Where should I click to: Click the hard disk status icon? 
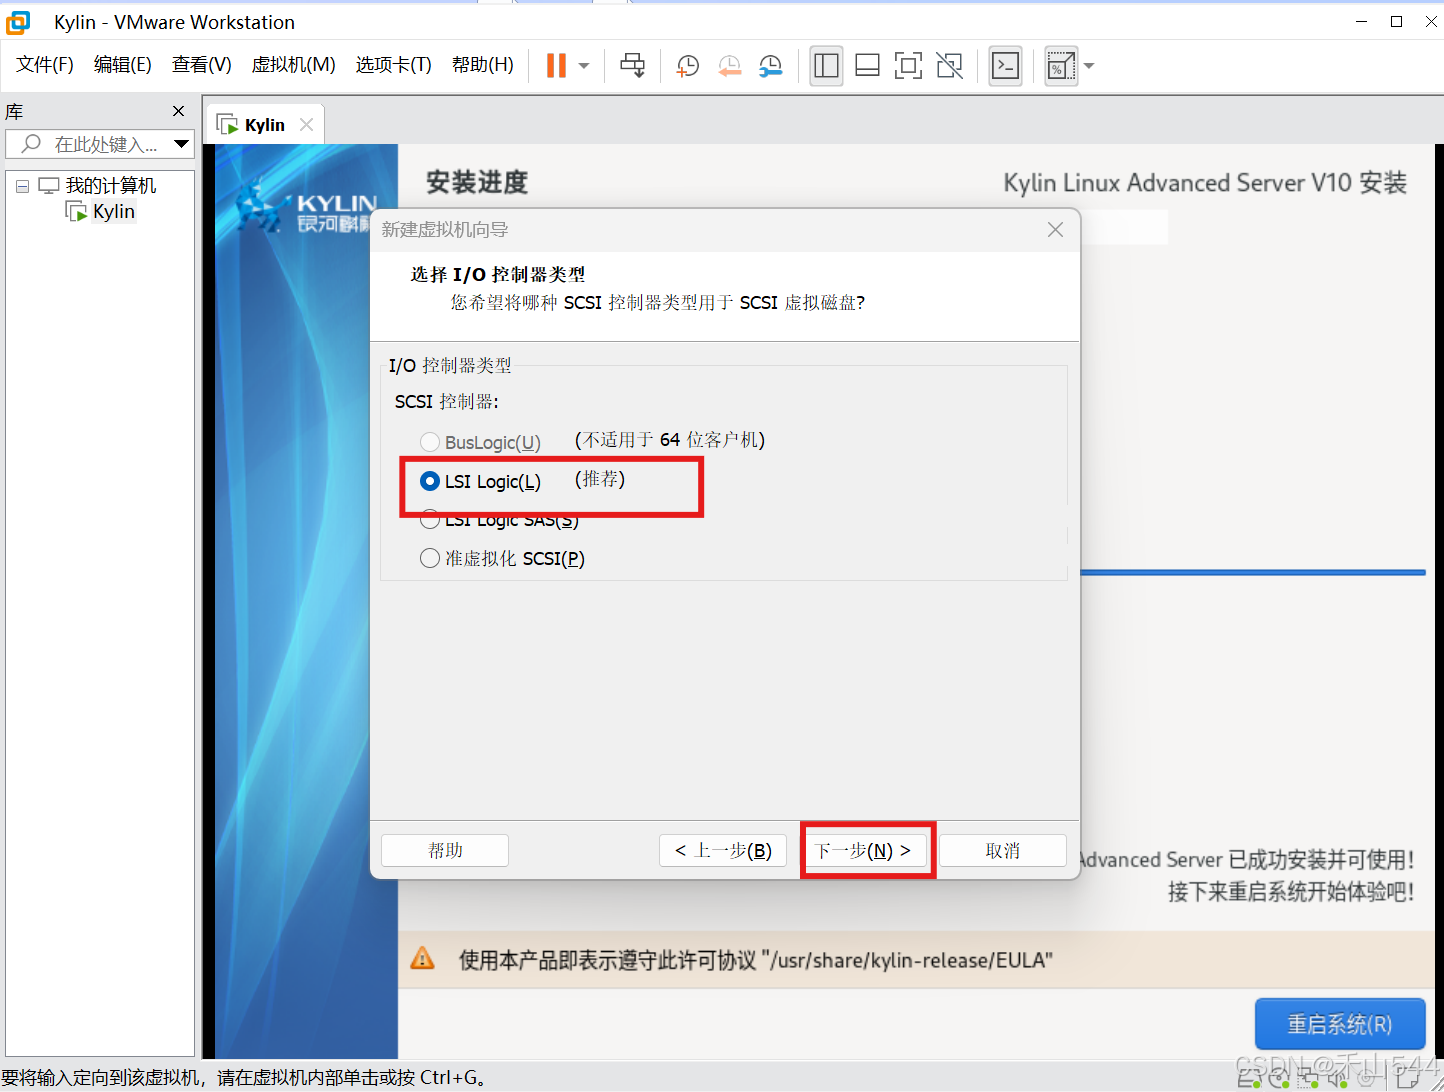(x=1249, y=1077)
